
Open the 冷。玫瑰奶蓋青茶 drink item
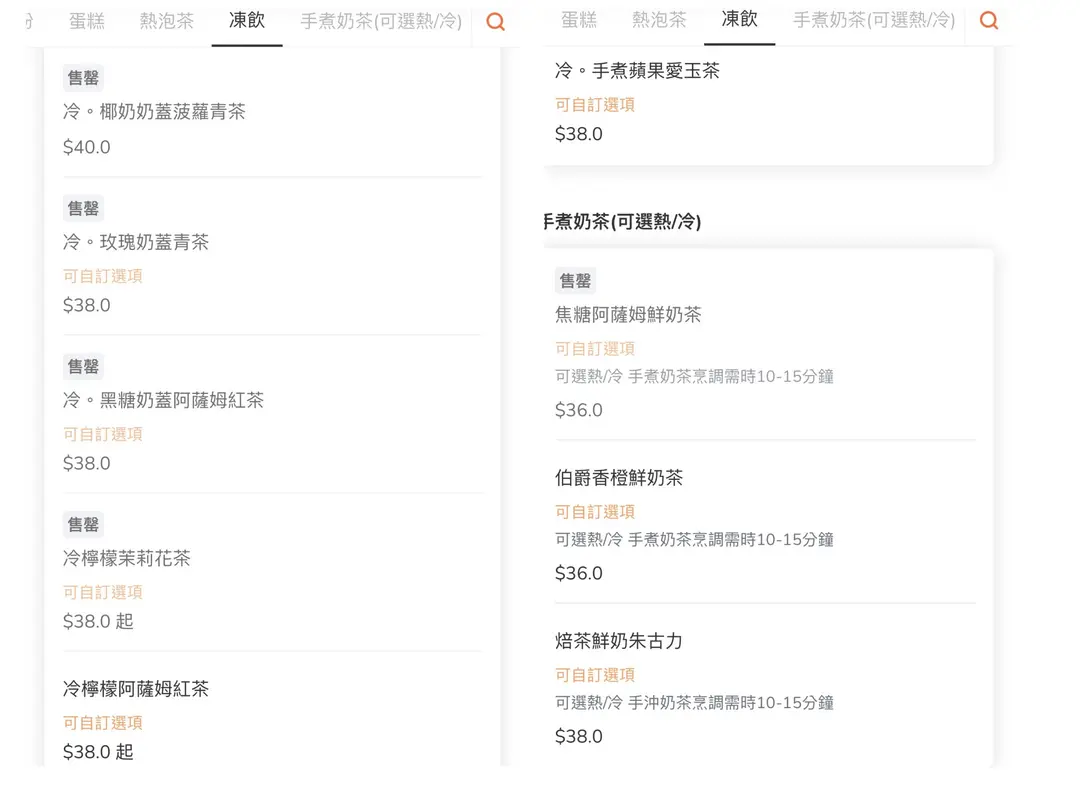click(x=136, y=242)
